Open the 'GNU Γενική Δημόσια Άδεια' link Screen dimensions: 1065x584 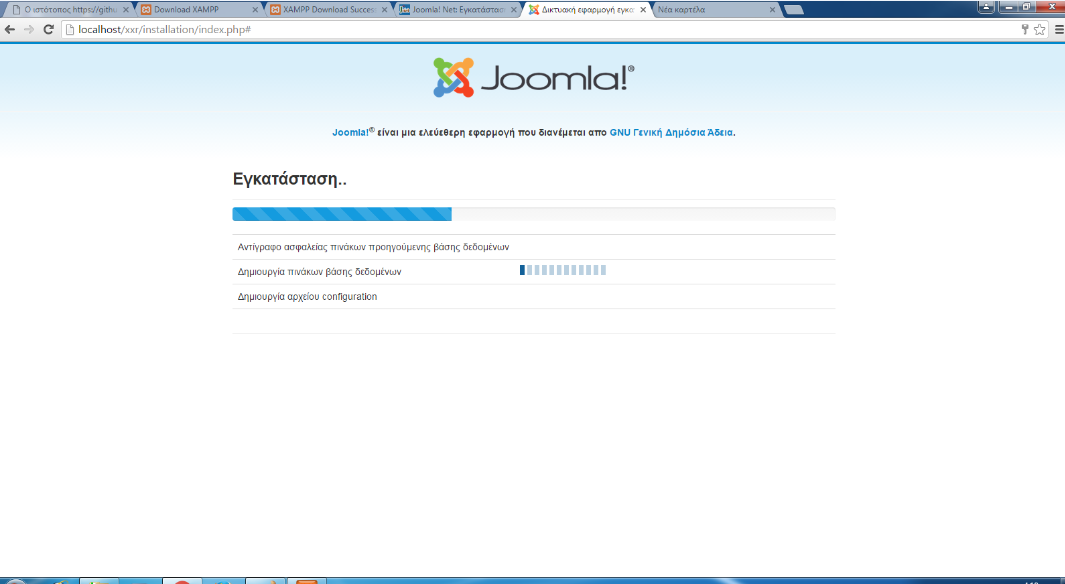pyautogui.click(x=671, y=132)
